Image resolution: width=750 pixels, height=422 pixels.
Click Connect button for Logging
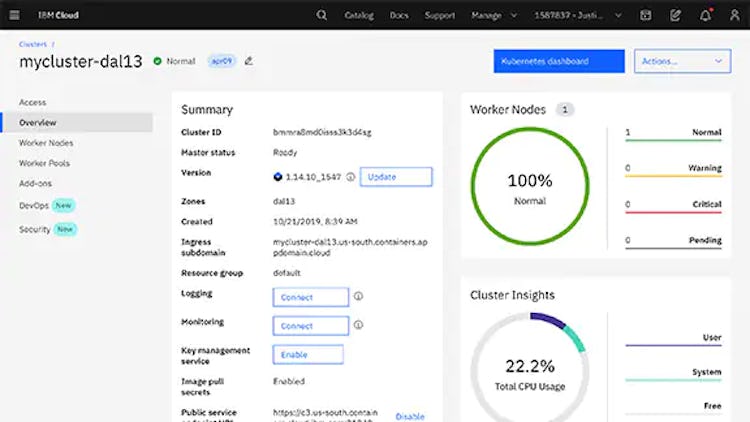(310, 297)
